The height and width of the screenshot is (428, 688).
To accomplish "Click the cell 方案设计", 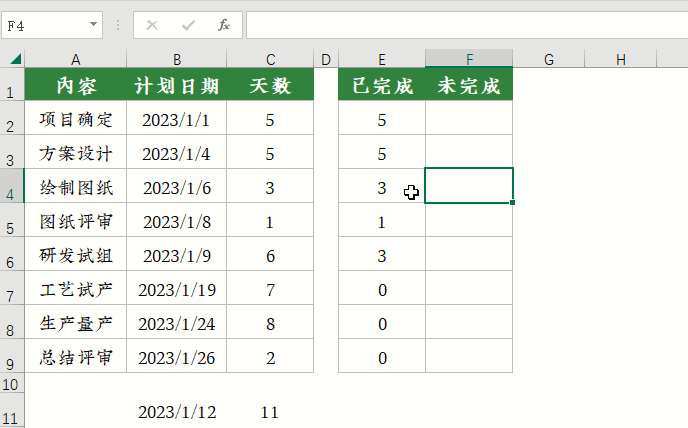I will (75, 152).
